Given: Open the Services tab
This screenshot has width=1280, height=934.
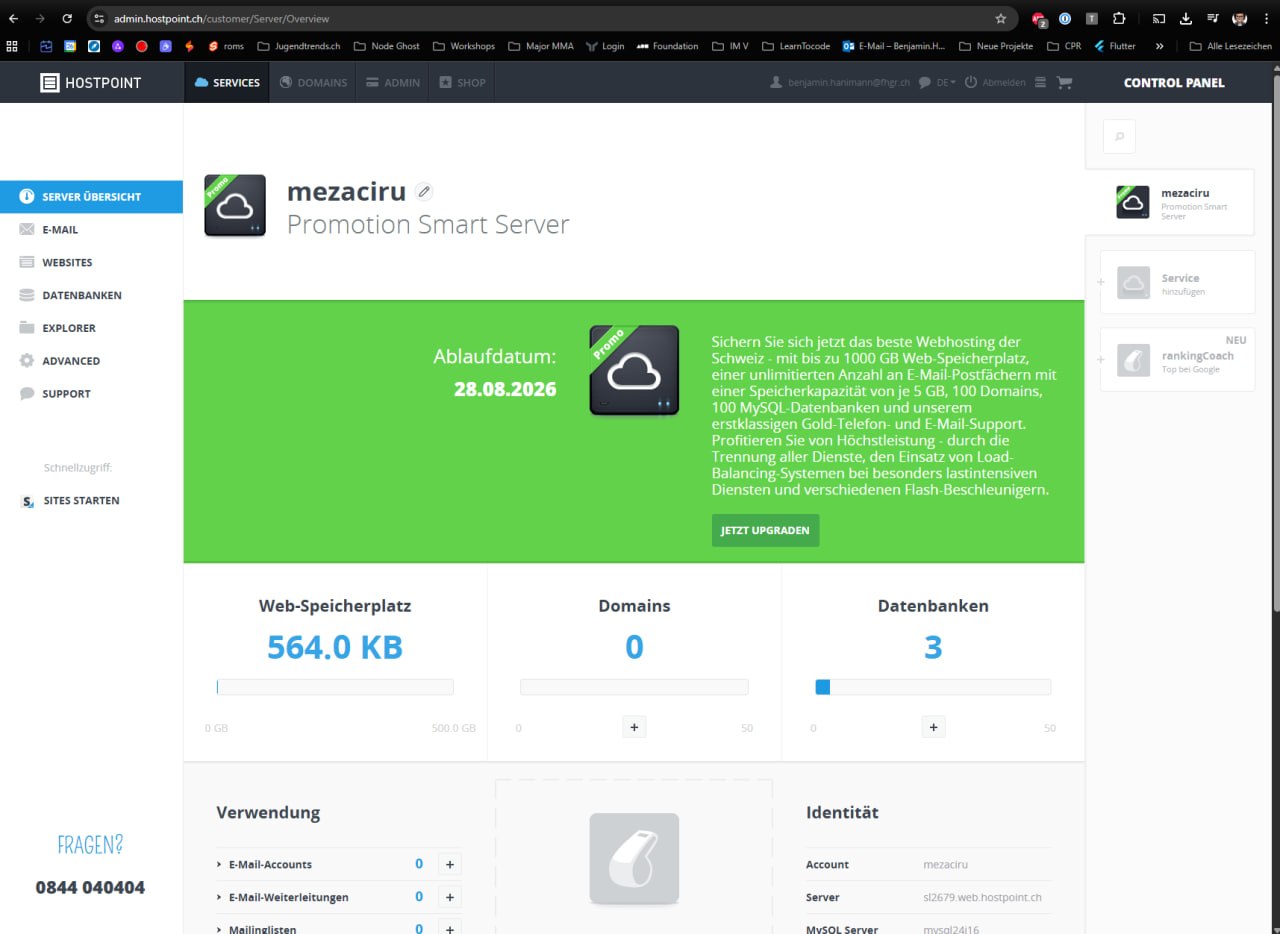Looking at the screenshot, I should [x=227, y=82].
